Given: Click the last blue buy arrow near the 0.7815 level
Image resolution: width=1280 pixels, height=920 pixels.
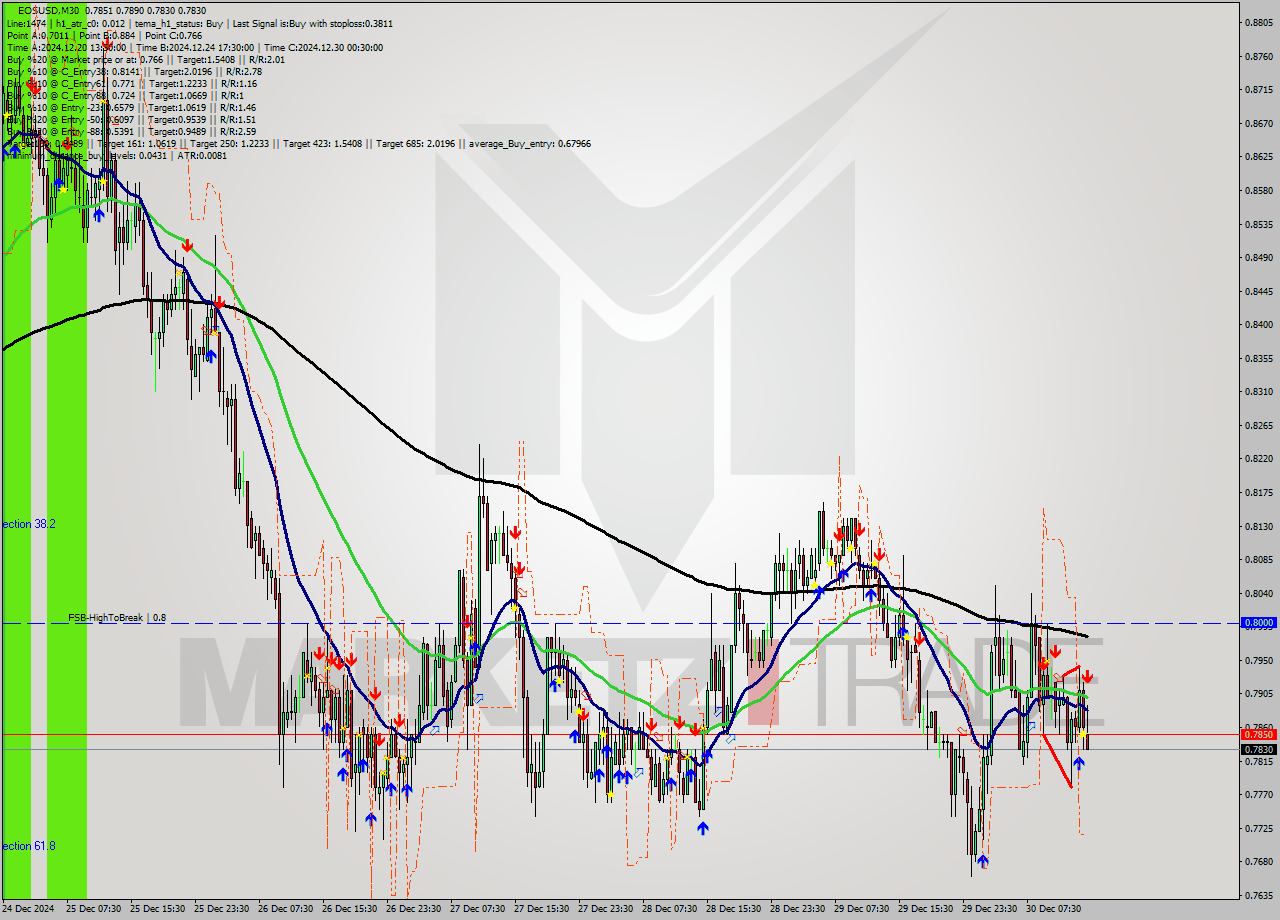Looking at the screenshot, I should 1078,763.
